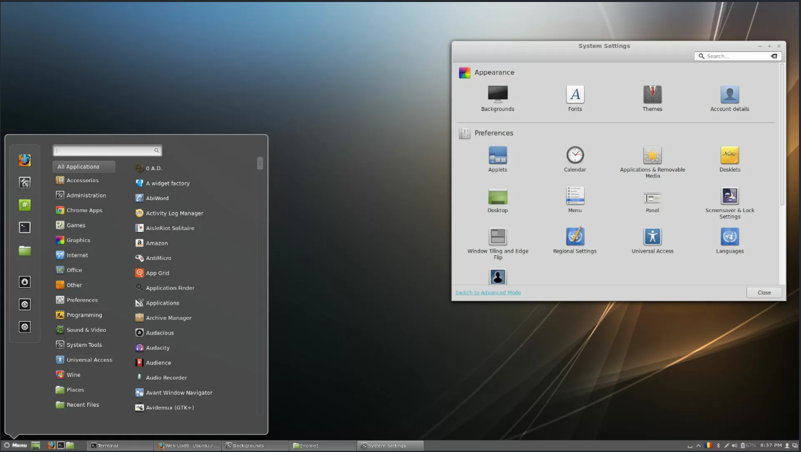Launch Archive Manager from applications list
This screenshot has width=801, height=452.
coord(168,318)
